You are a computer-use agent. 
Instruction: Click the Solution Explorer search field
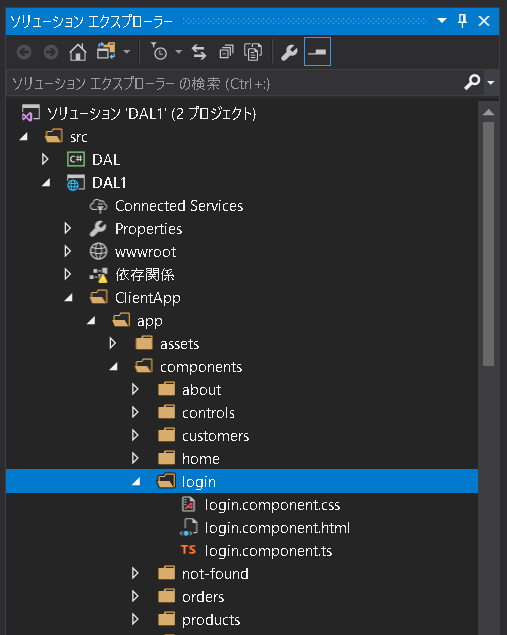[235, 83]
